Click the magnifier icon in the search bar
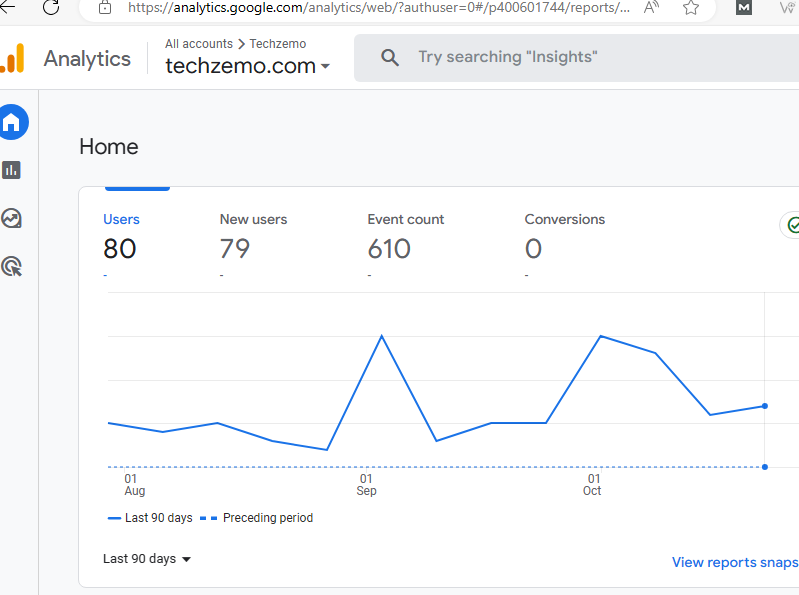 (x=390, y=58)
